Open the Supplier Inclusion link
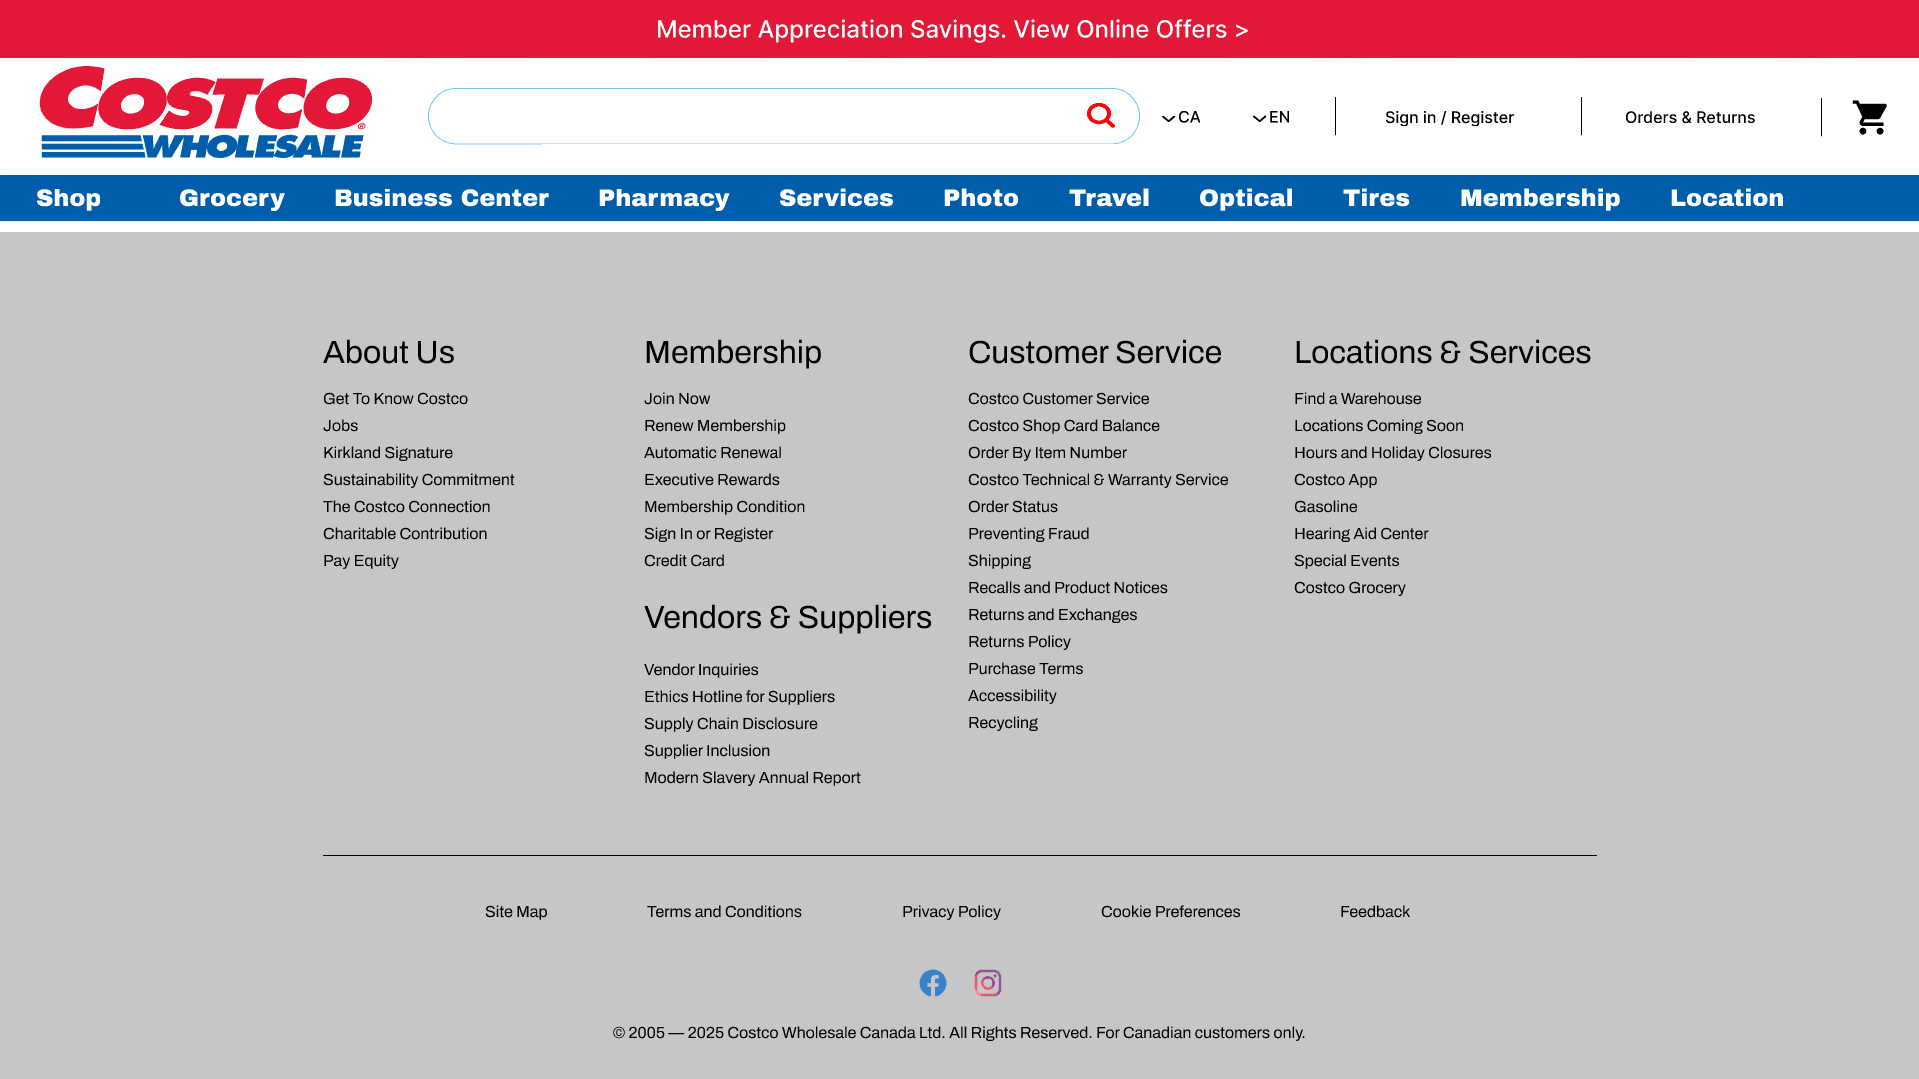The image size is (1919, 1079). click(x=707, y=750)
